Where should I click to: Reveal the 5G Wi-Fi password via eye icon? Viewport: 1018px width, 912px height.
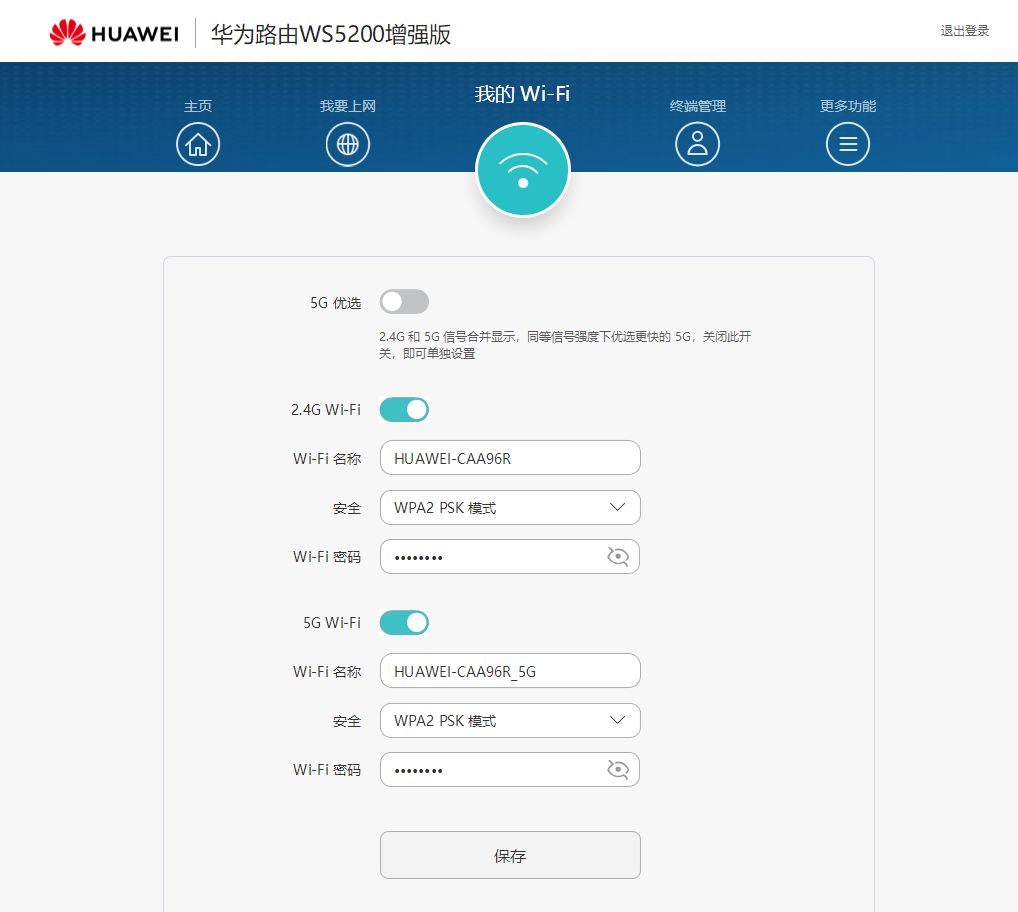[618, 769]
